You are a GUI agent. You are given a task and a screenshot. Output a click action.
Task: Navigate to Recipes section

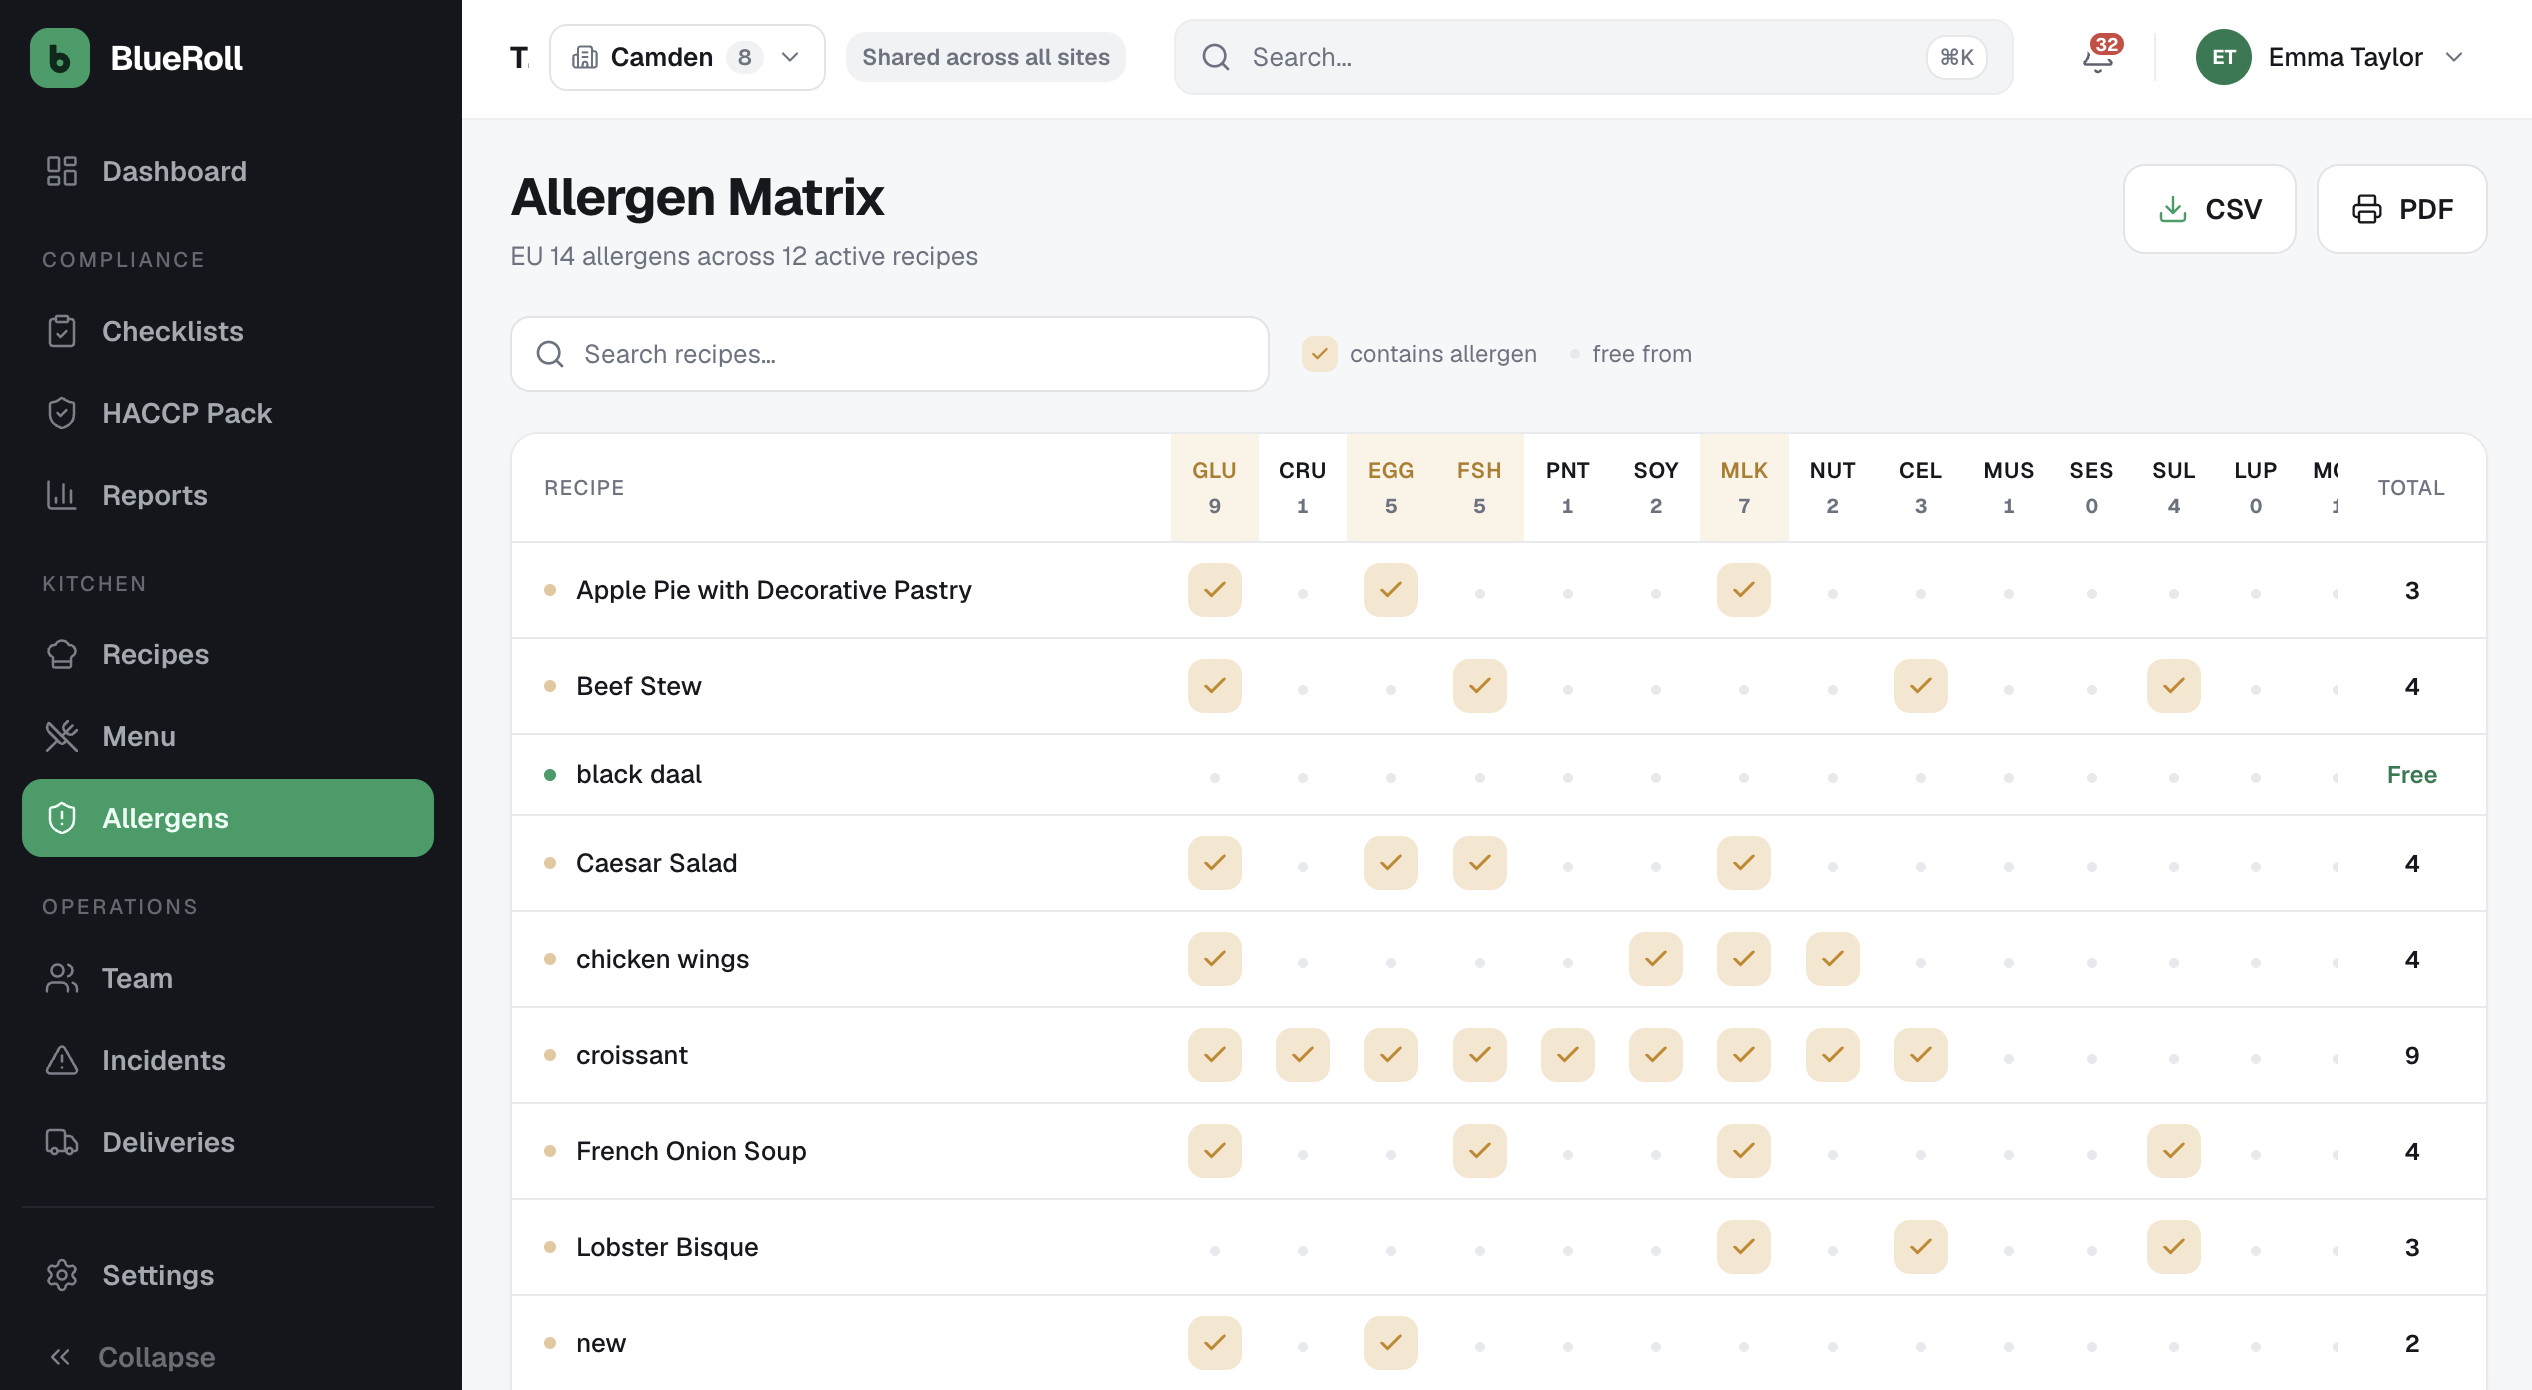coord(228,654)
